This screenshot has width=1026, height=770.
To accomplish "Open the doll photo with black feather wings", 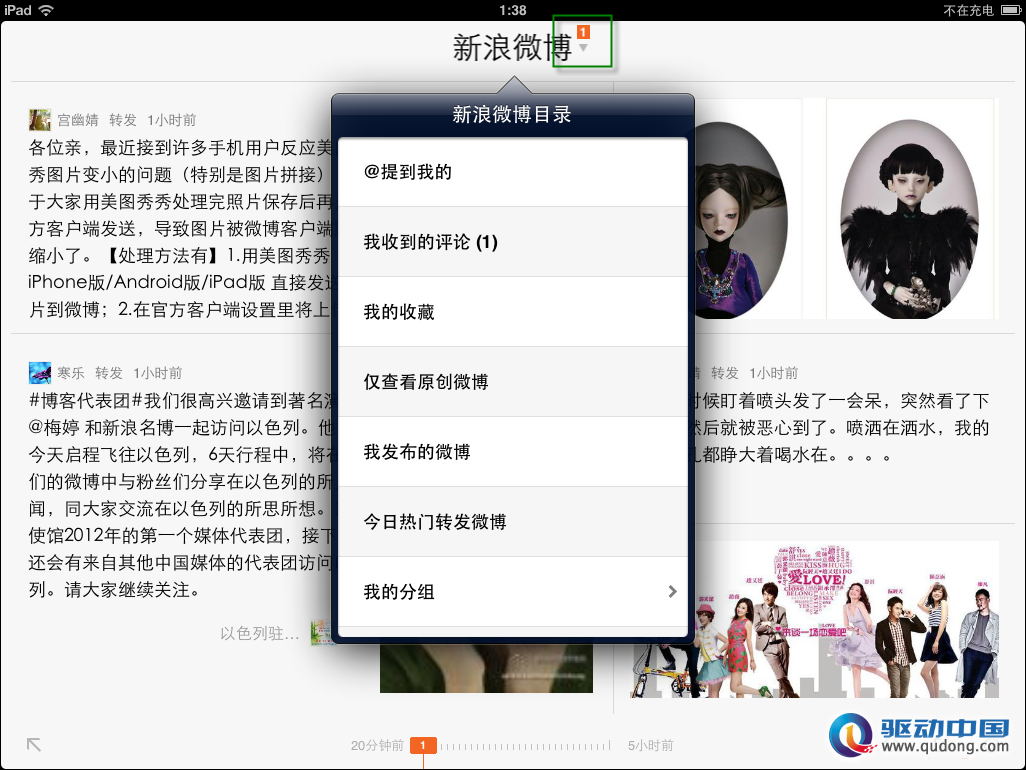I will 910,209.
